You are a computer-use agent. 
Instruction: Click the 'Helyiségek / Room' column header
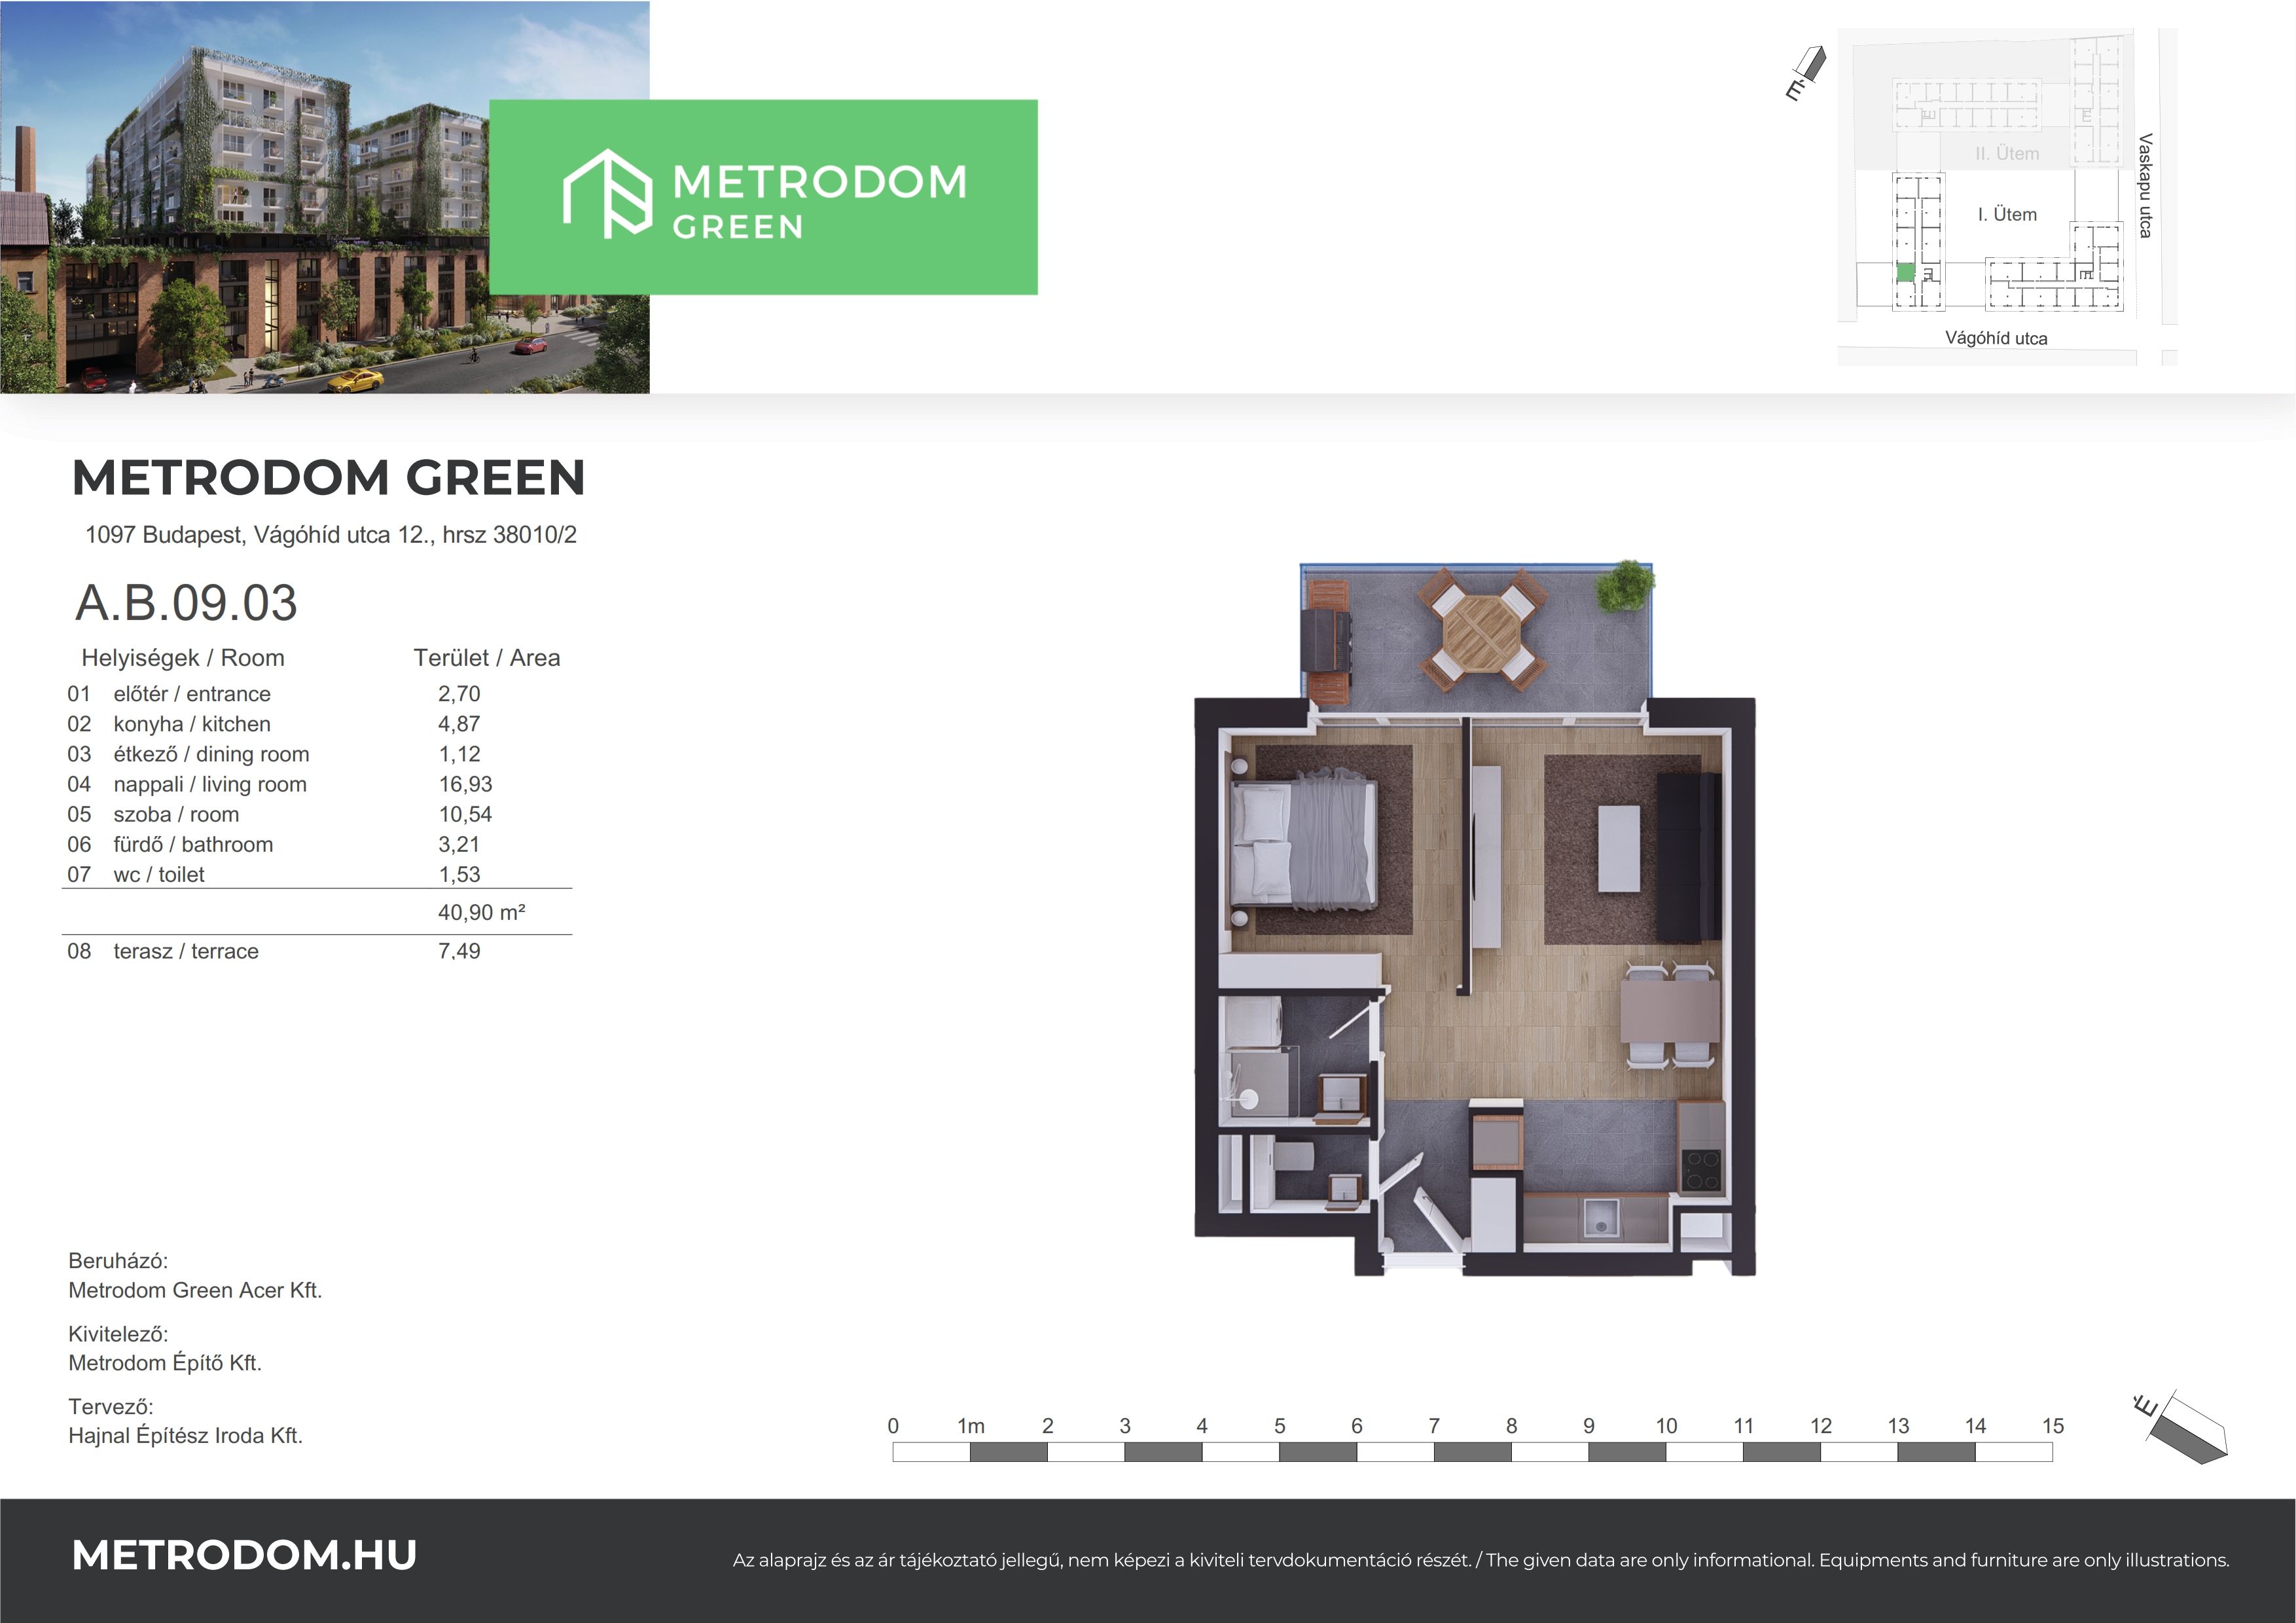pos(183,658)
